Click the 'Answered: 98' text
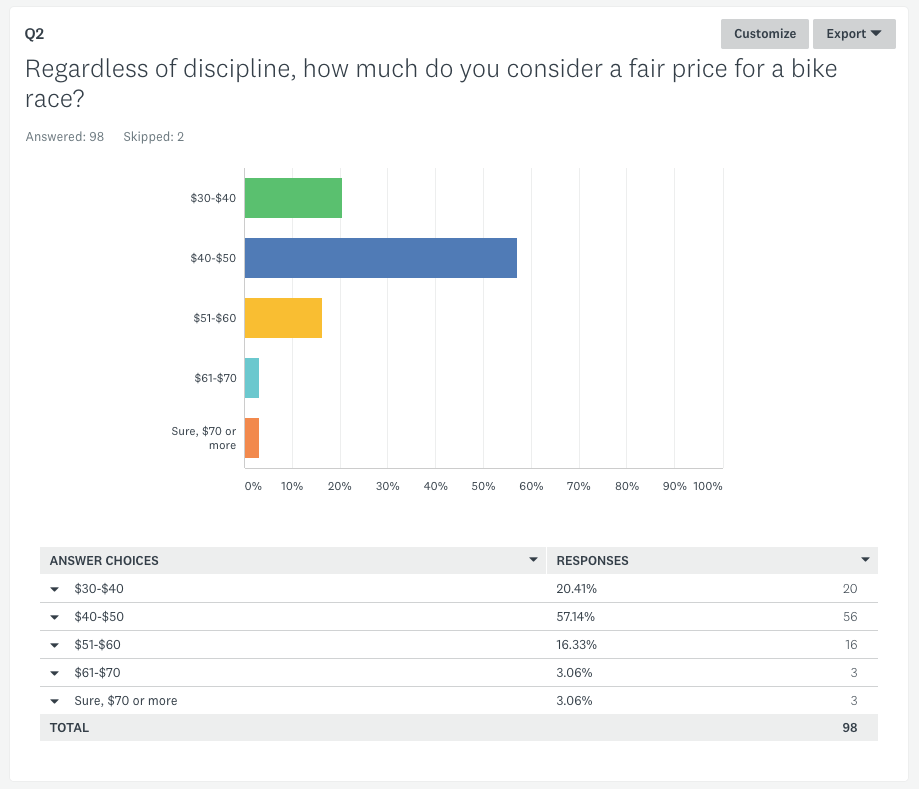Image resolution: width=919 pixels, height=789 pixels. tap(65, 137)
